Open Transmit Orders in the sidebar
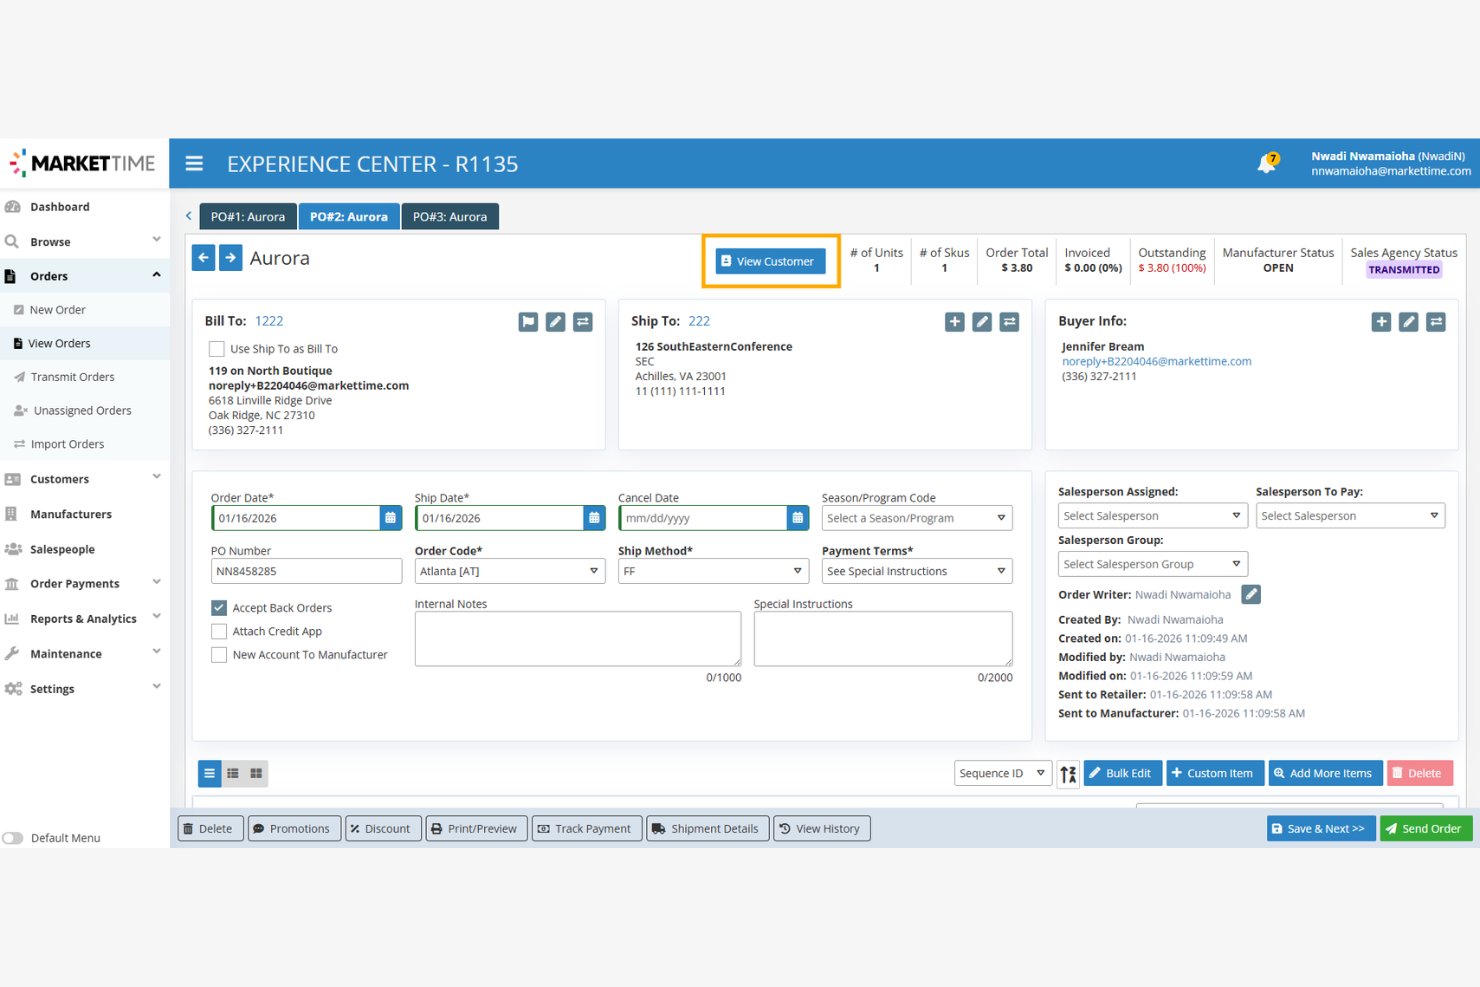The image size is (1480, 987). [71, 376]
